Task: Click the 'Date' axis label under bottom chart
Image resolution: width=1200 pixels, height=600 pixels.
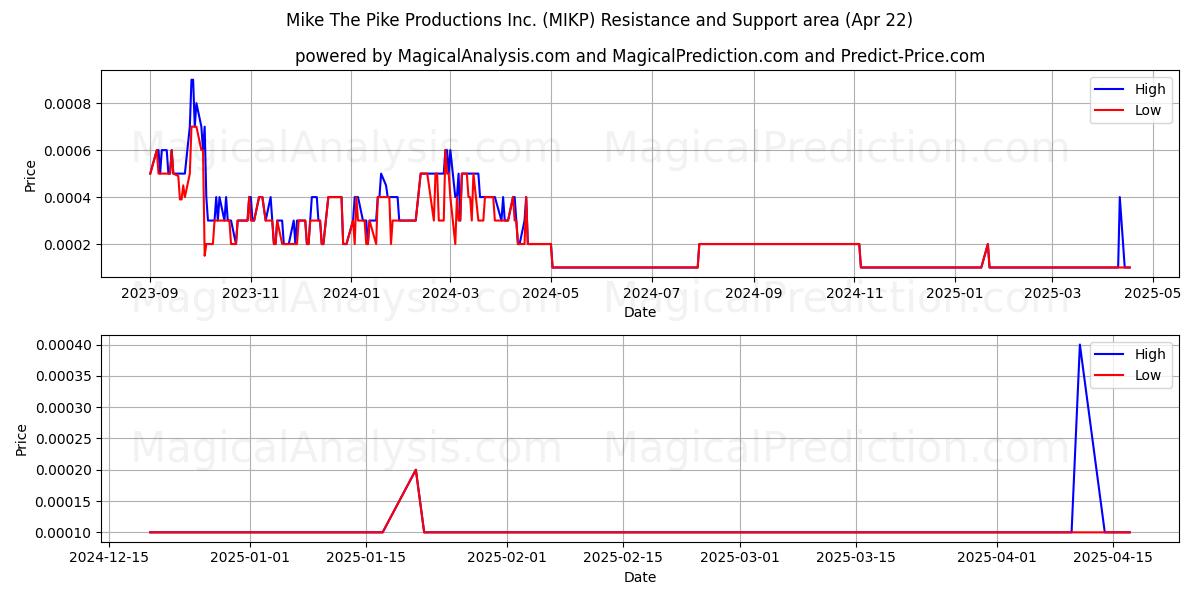Action: [639, 577]
